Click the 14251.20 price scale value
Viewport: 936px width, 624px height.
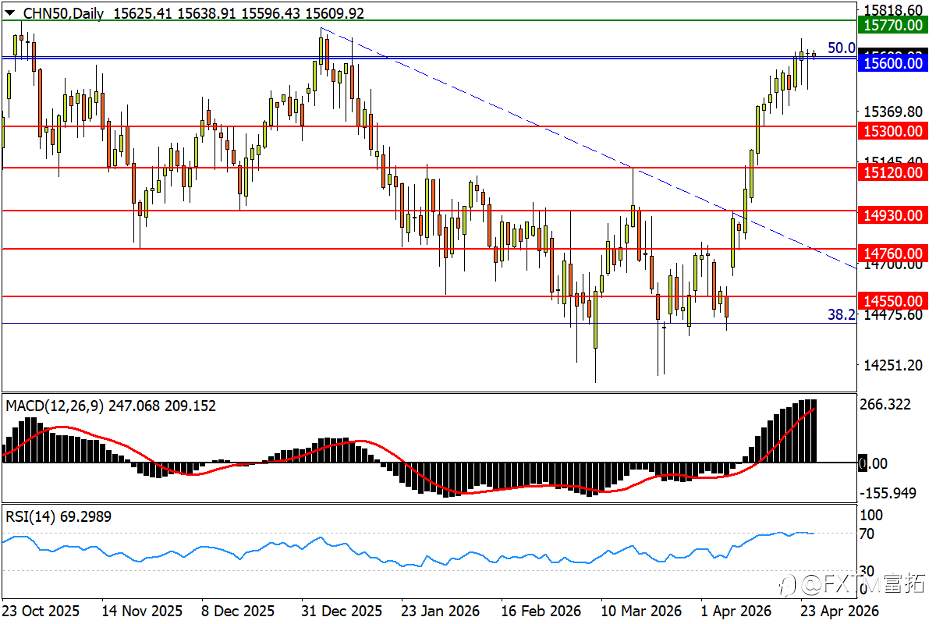pos(893,365)
